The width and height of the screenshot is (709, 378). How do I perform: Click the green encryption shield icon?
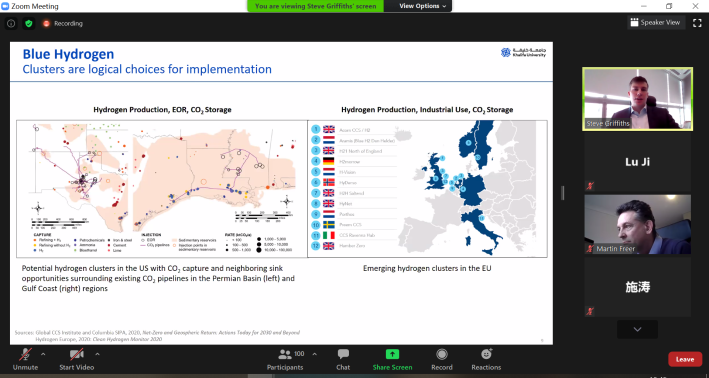(29, 24)
